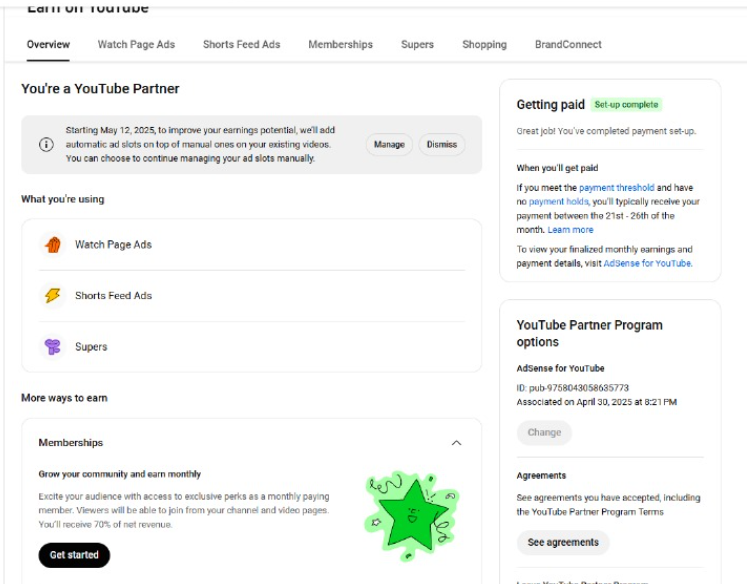Click the Memberships section heading

point(71,443)
